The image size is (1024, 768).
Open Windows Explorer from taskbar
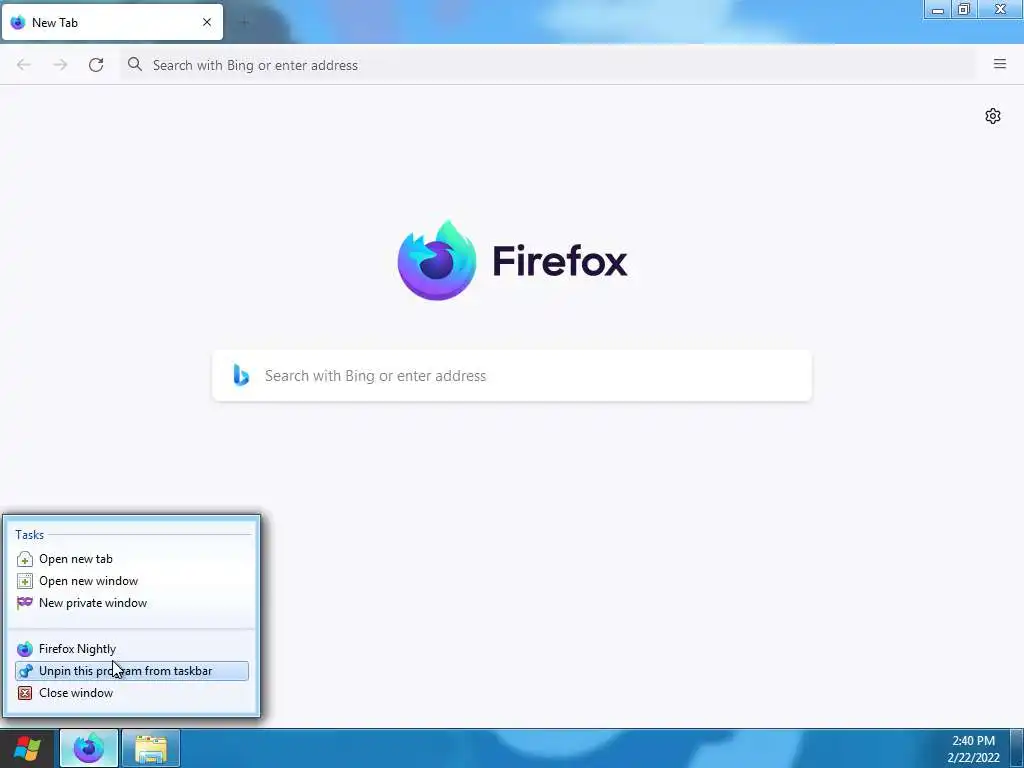[151, 748]
